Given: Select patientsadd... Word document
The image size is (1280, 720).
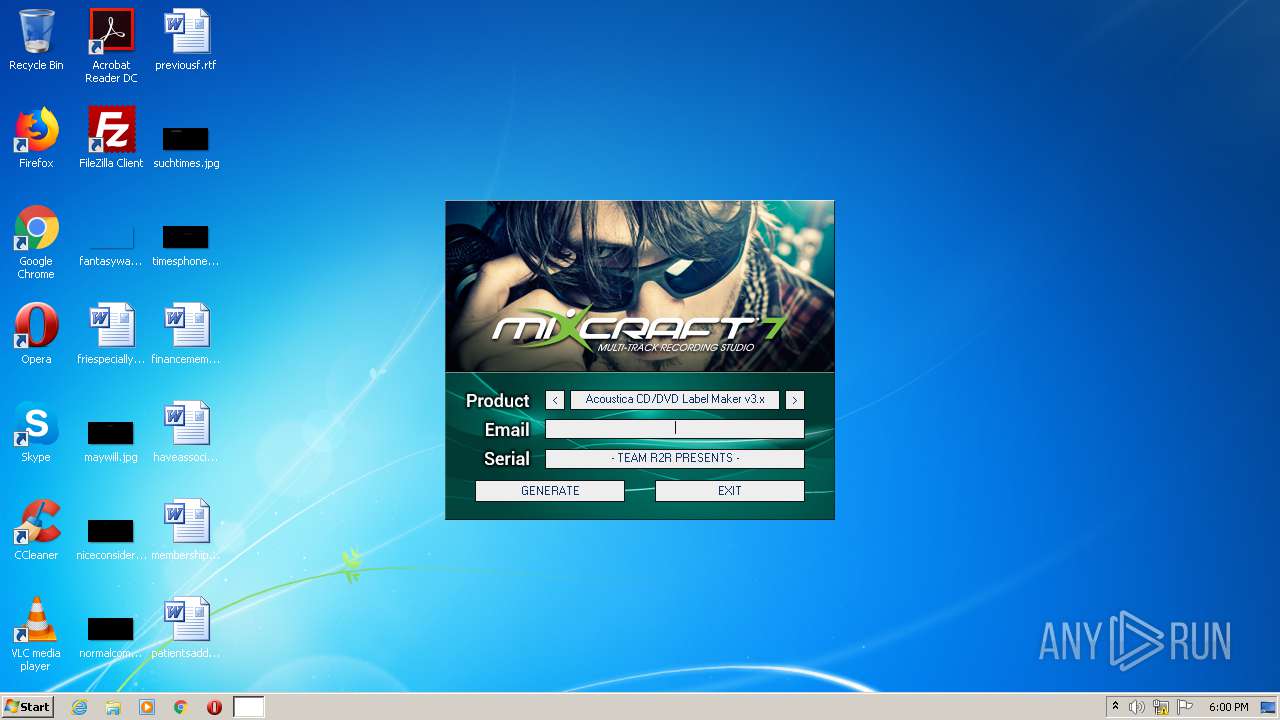Looking at the screenshot, I should point(186,628).
